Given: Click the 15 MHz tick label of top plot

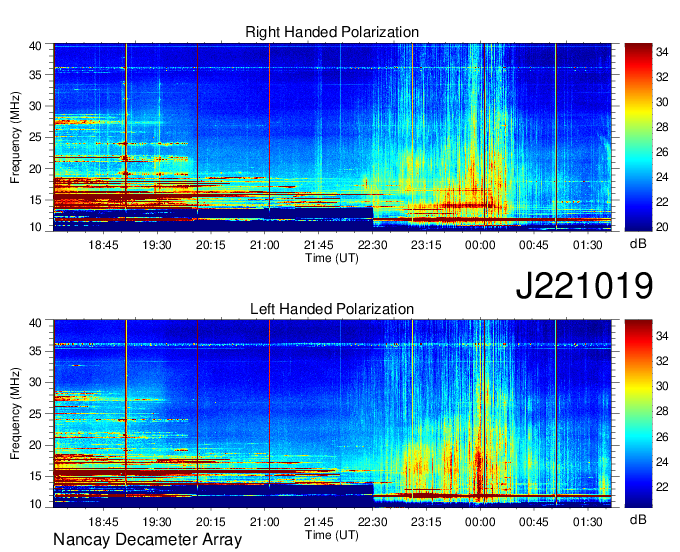Looking at the screenshot, I should pos(35,200).
